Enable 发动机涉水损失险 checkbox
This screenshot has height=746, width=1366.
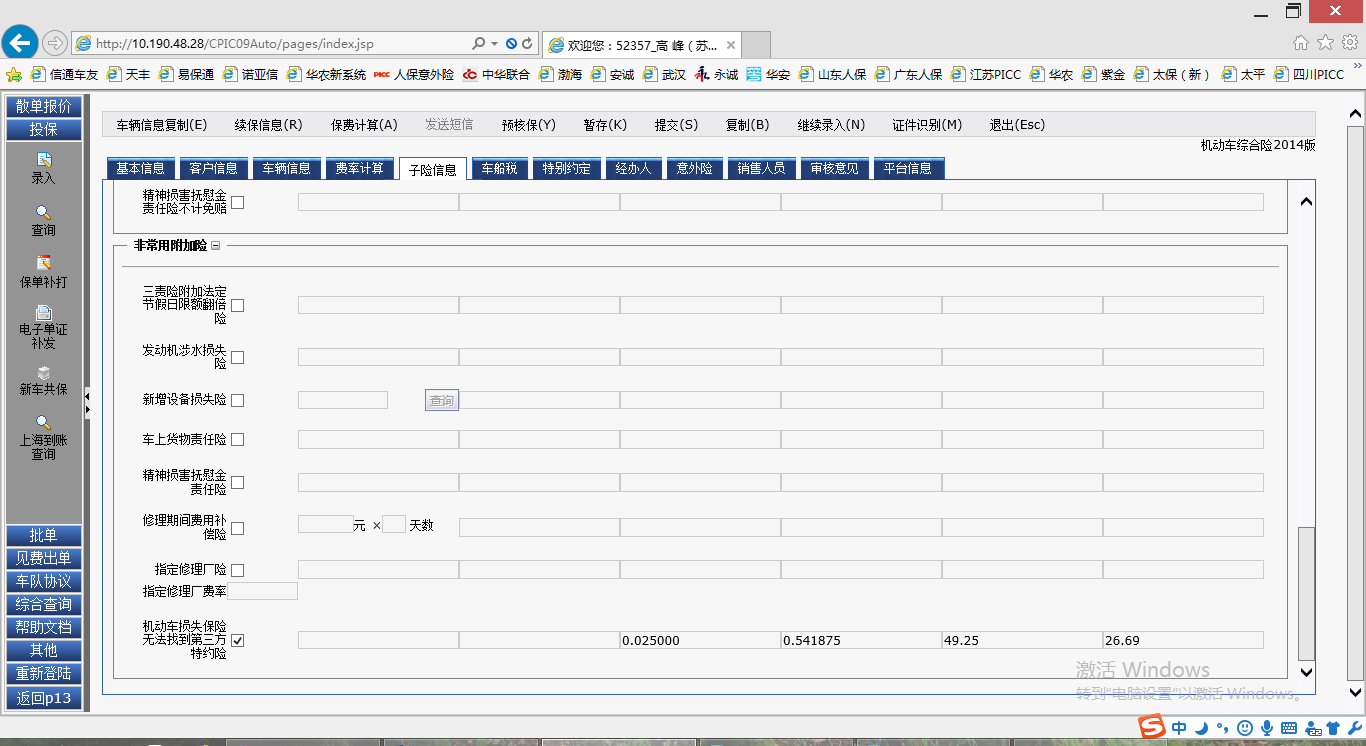[238, 357]
